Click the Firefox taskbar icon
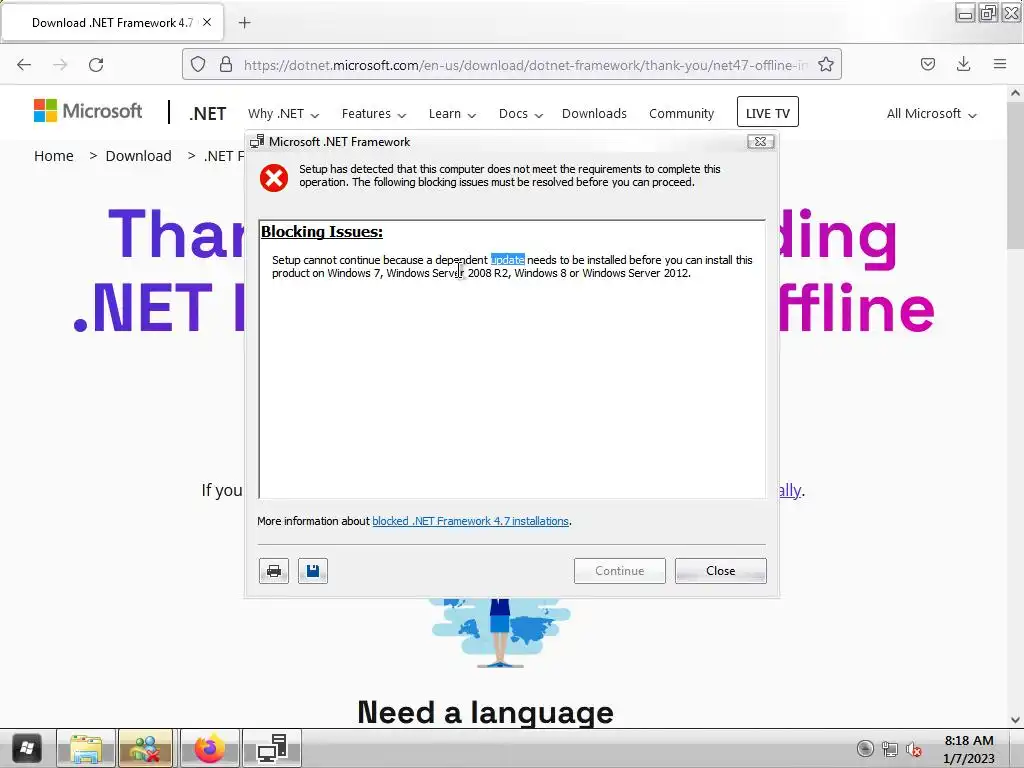The width and height of the screenshot is (1024, 768). click(x=209, y=748)
